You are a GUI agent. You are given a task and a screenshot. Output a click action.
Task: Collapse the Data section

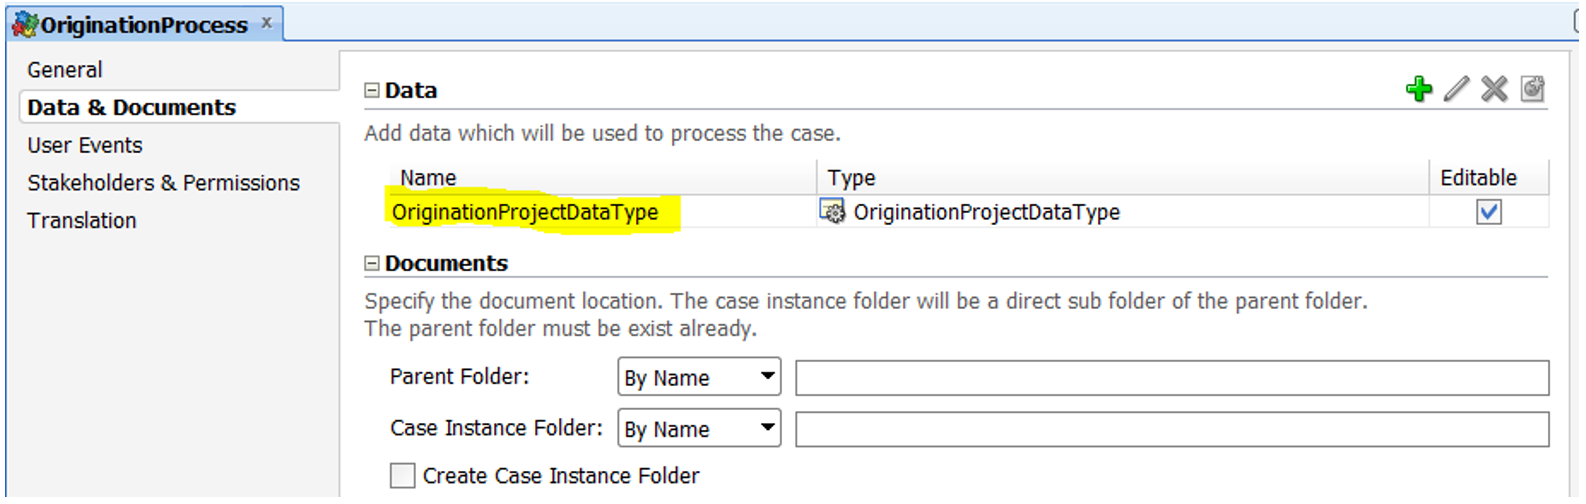click(372, 90)
